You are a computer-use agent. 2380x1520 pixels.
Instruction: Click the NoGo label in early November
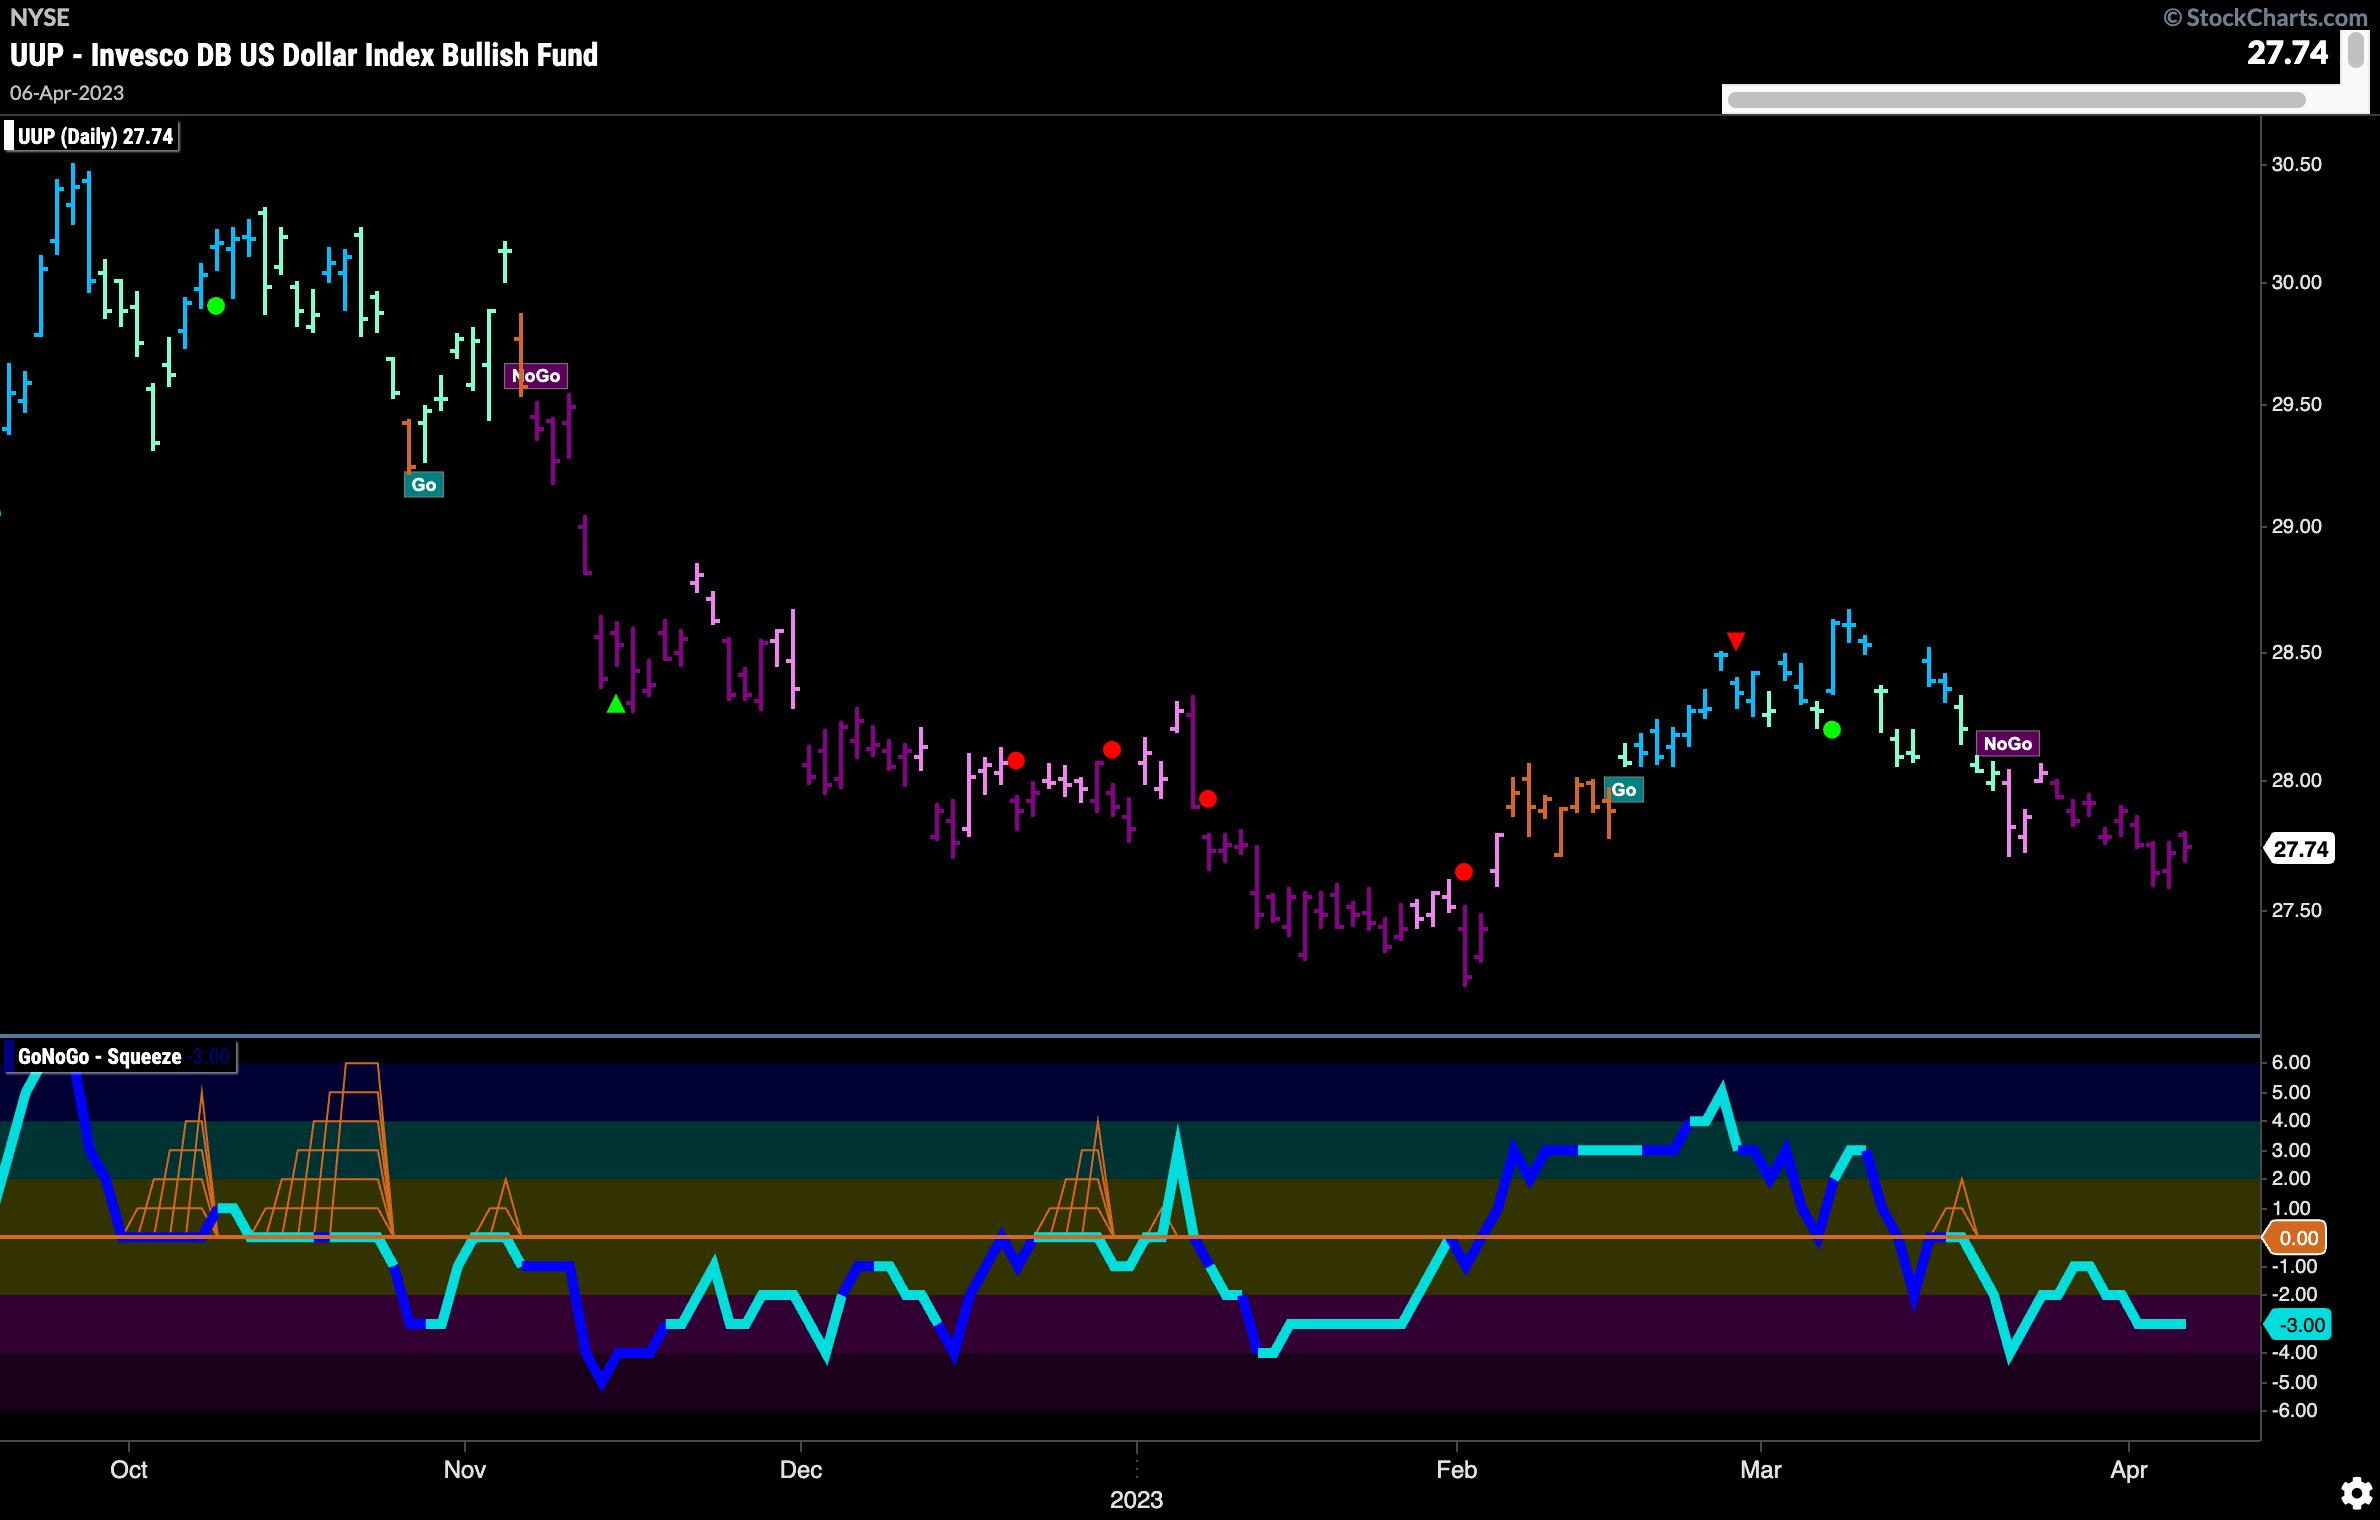point(536,376)
